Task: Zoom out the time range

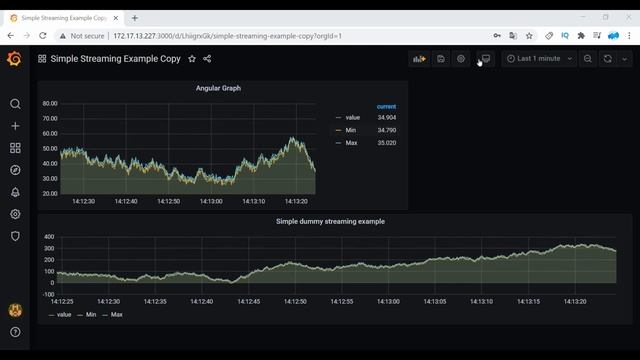Action: click(x=588, y=59)
